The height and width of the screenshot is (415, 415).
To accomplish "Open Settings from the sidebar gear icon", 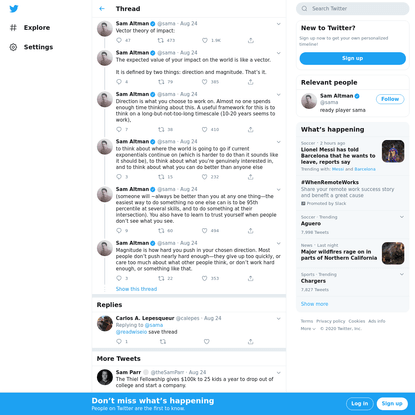I will tap(13, 47).
